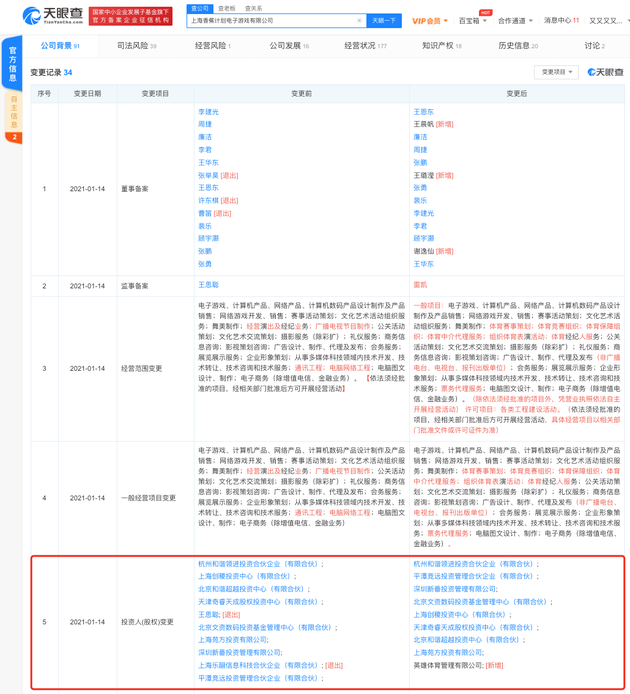
Task: Select the 知识产权 tab
Action: point(441,45)
